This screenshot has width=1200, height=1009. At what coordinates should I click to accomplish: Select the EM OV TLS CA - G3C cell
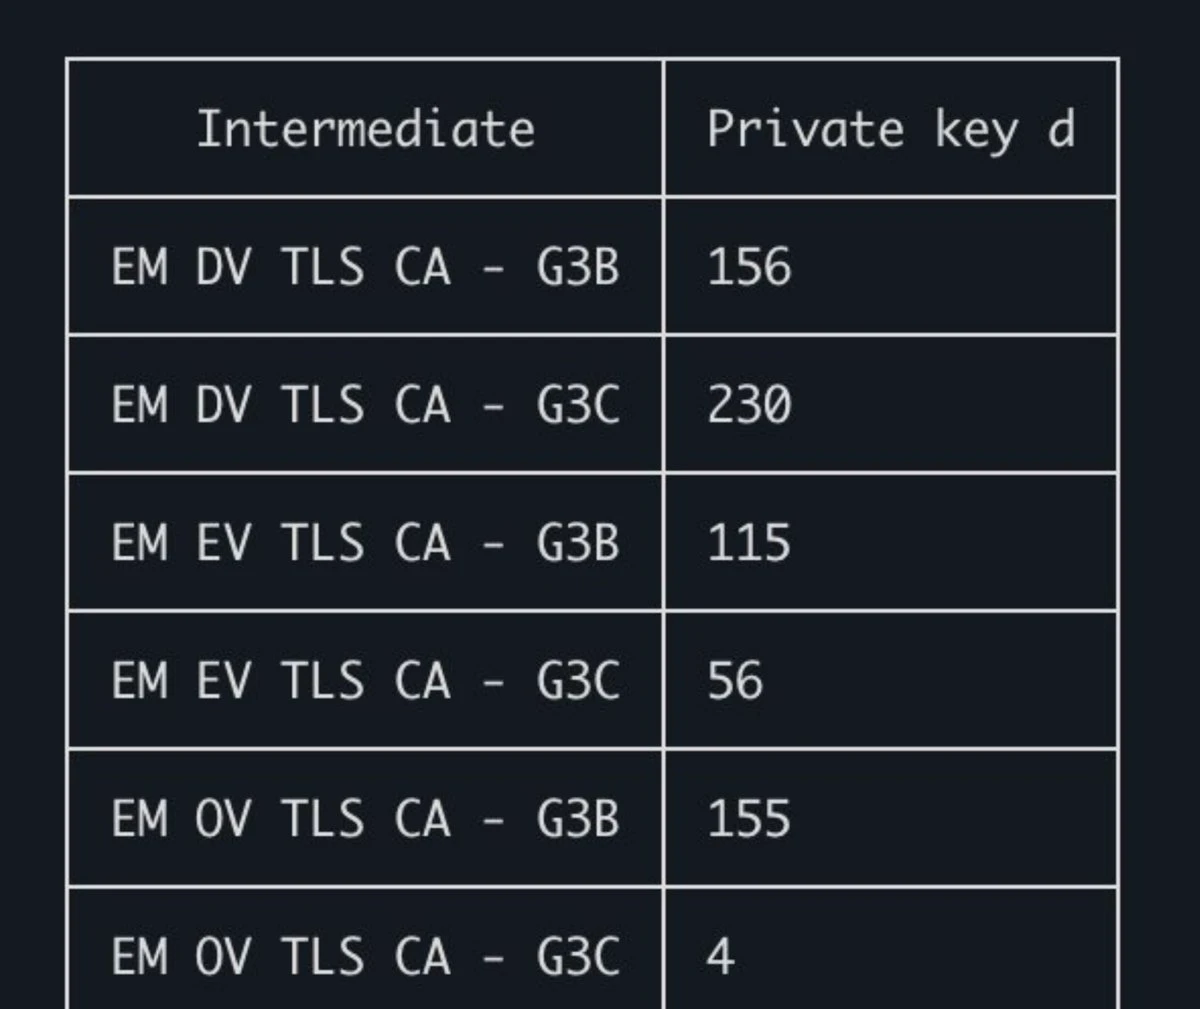coord(365,950)
